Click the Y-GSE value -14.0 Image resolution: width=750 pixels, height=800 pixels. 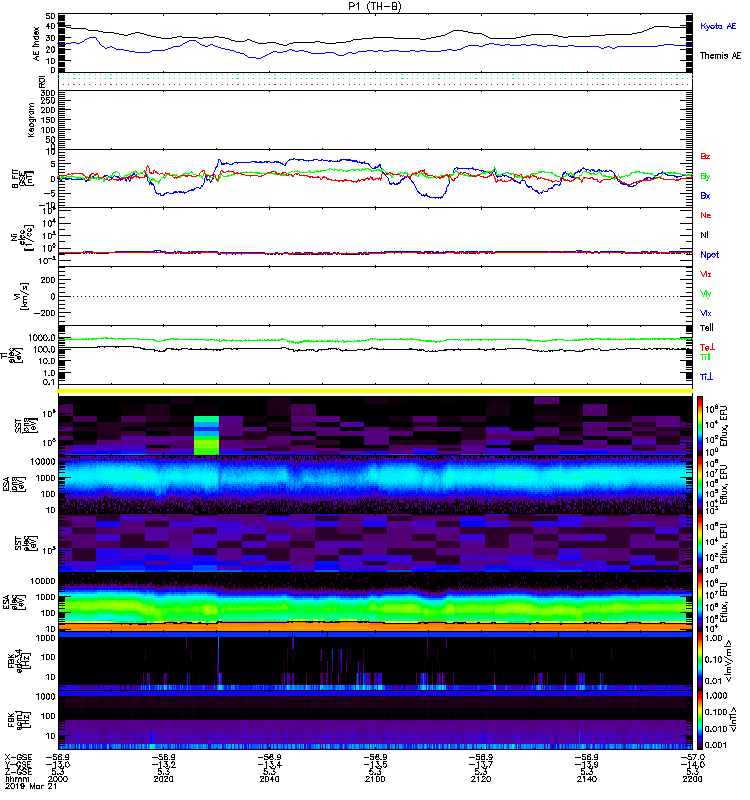pos(692,764)
